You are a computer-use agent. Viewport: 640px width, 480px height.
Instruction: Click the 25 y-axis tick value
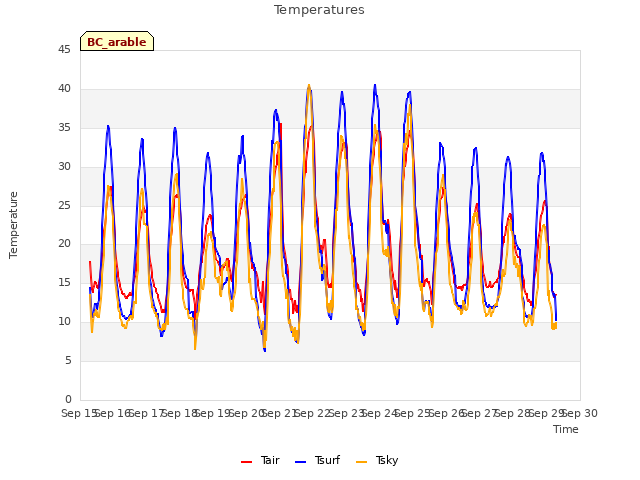point(64,205)
